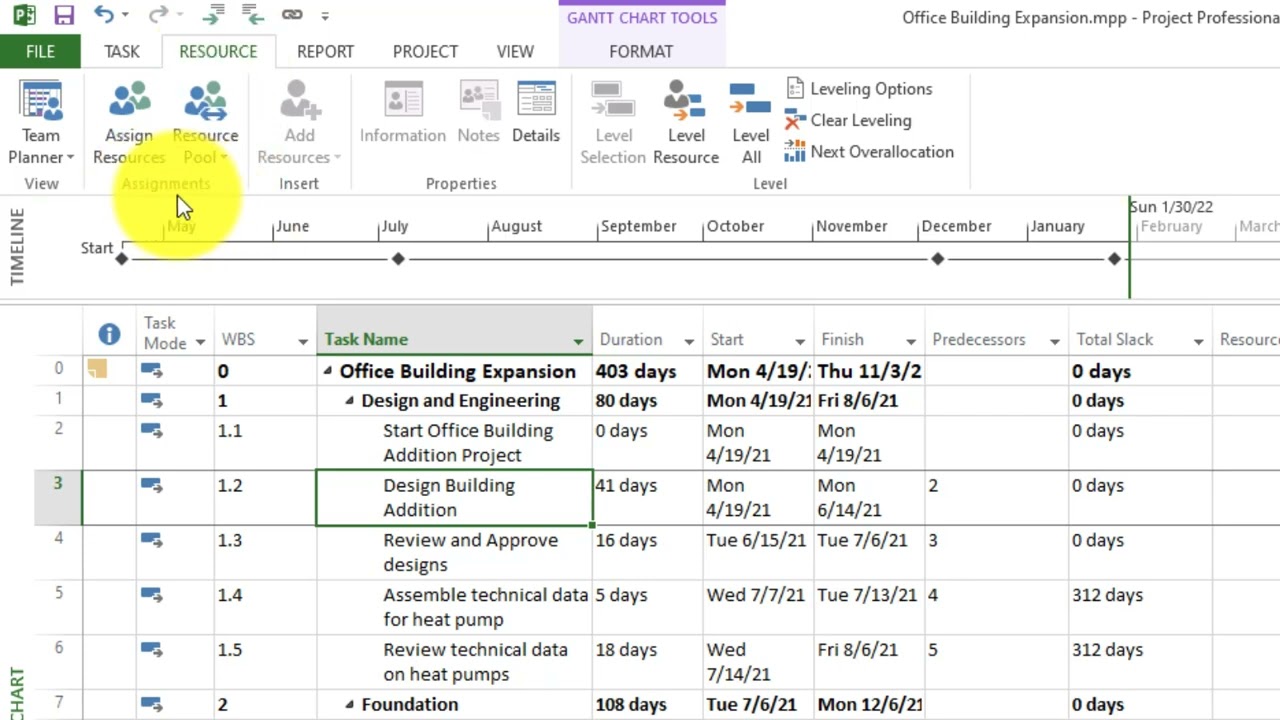Click 'Tue 6/15/21' start date cell

[758, 552]
